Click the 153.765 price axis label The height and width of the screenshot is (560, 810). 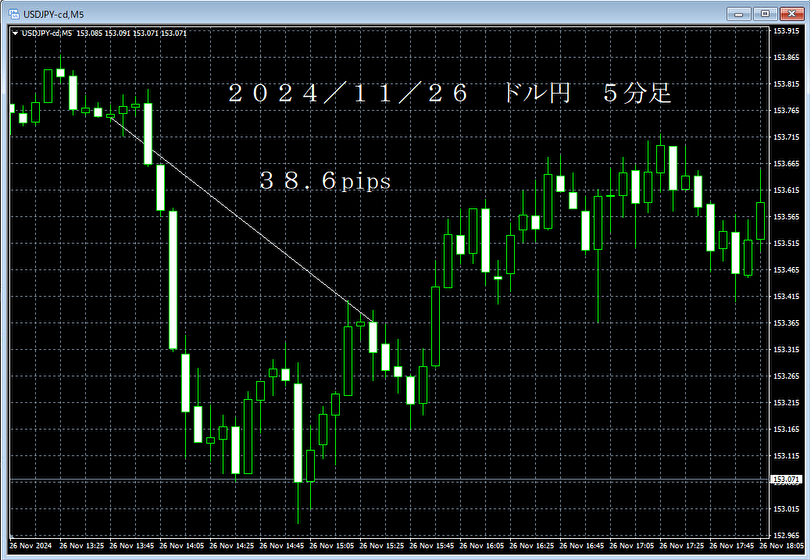tap(786, 111)
